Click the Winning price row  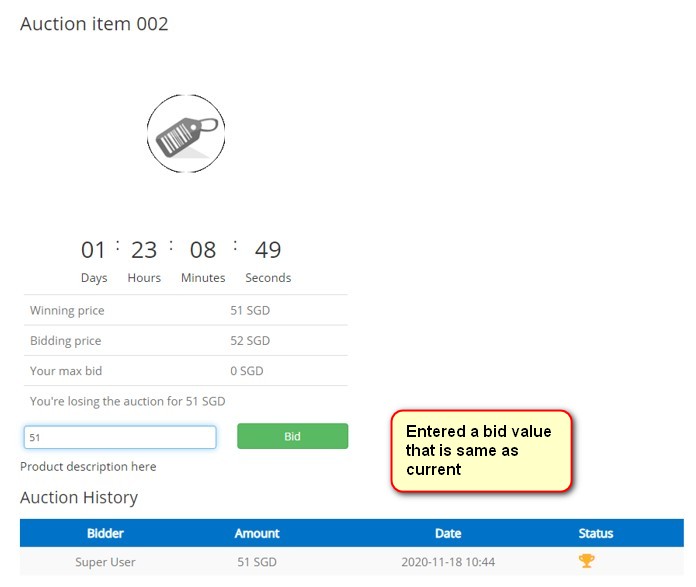click(185, 310)
